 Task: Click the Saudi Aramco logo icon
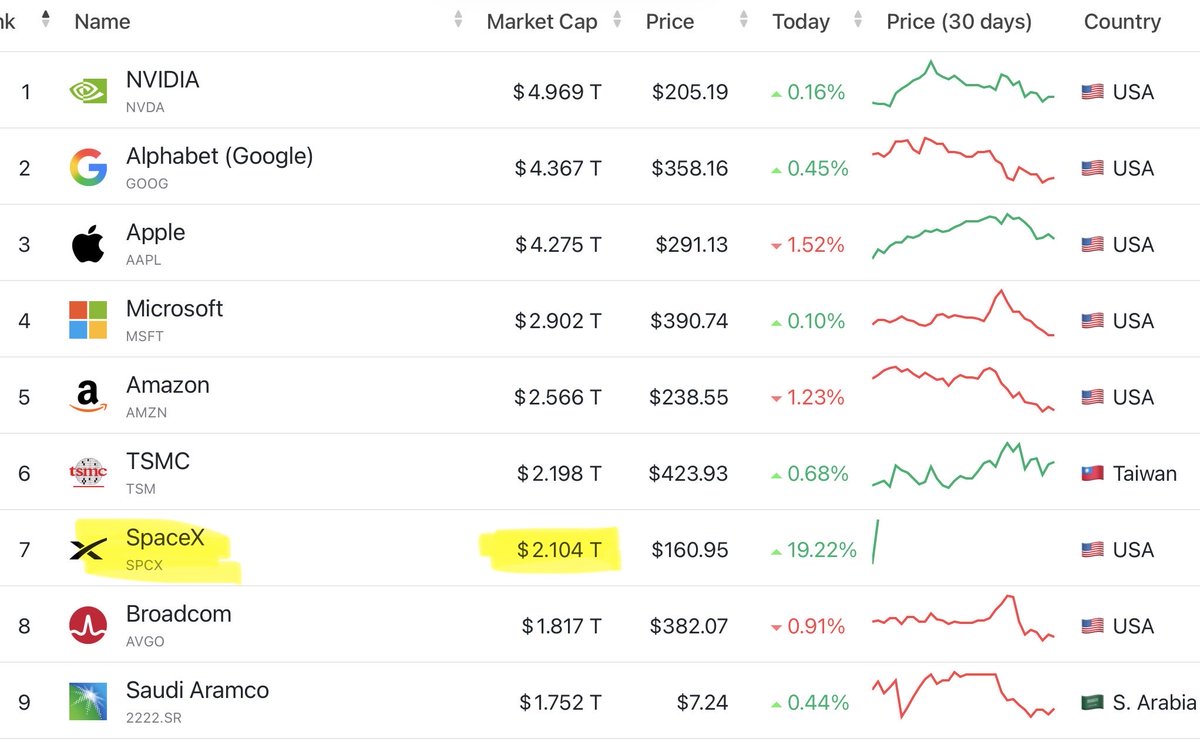click(x=88, y=702)
